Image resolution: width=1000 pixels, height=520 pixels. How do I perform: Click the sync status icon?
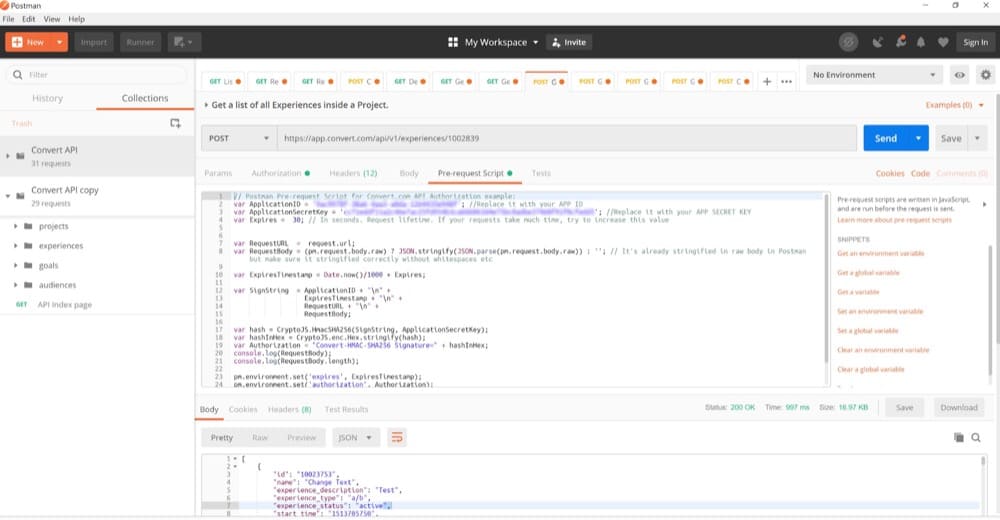point(848,42)
